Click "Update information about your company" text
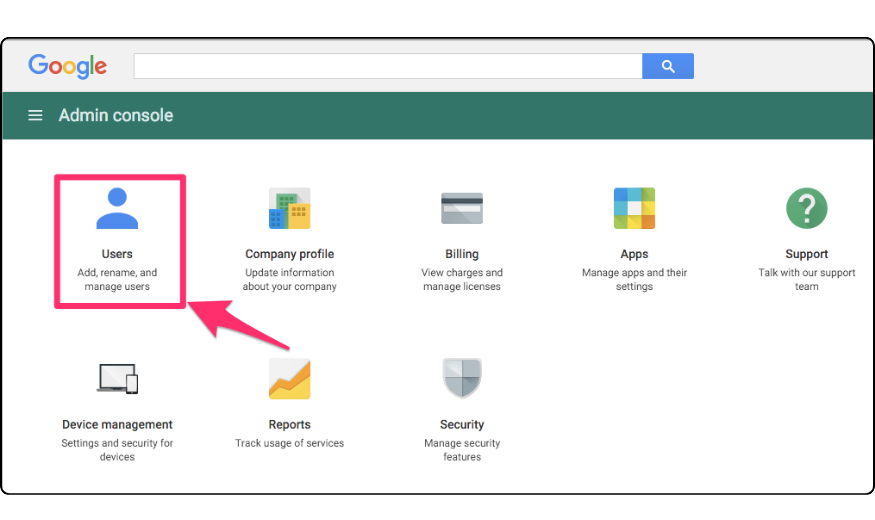 click(x=289, y=279)
